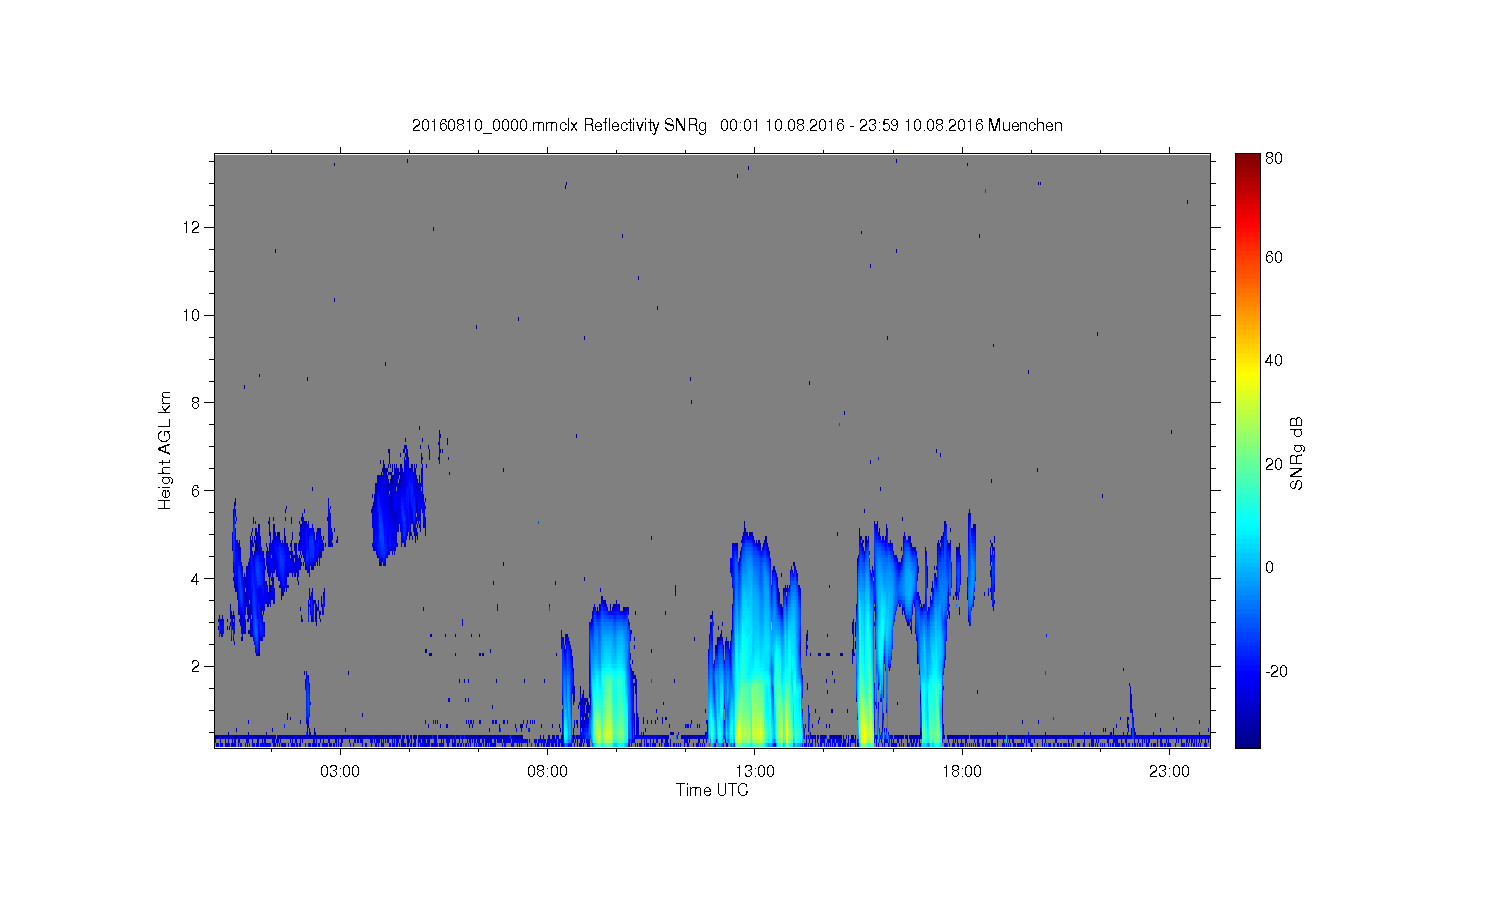Click the plot title mentioning Muenchen
The image size is (1500, 900).
pyautogui.click(x=737, y=126)
